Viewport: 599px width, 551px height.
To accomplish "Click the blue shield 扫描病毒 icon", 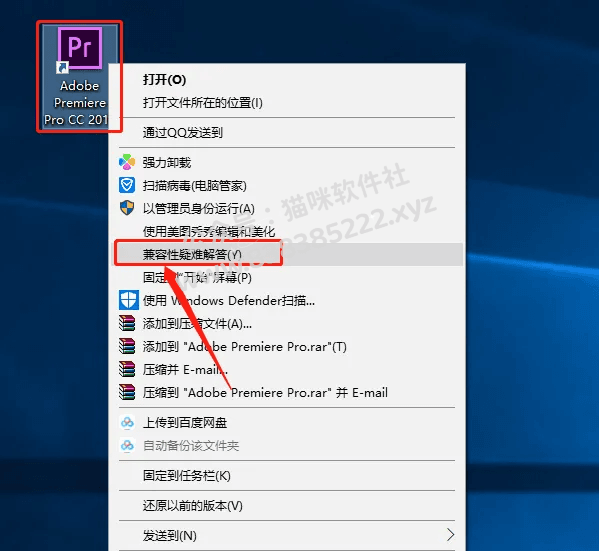I will click(x=127, y=185).
